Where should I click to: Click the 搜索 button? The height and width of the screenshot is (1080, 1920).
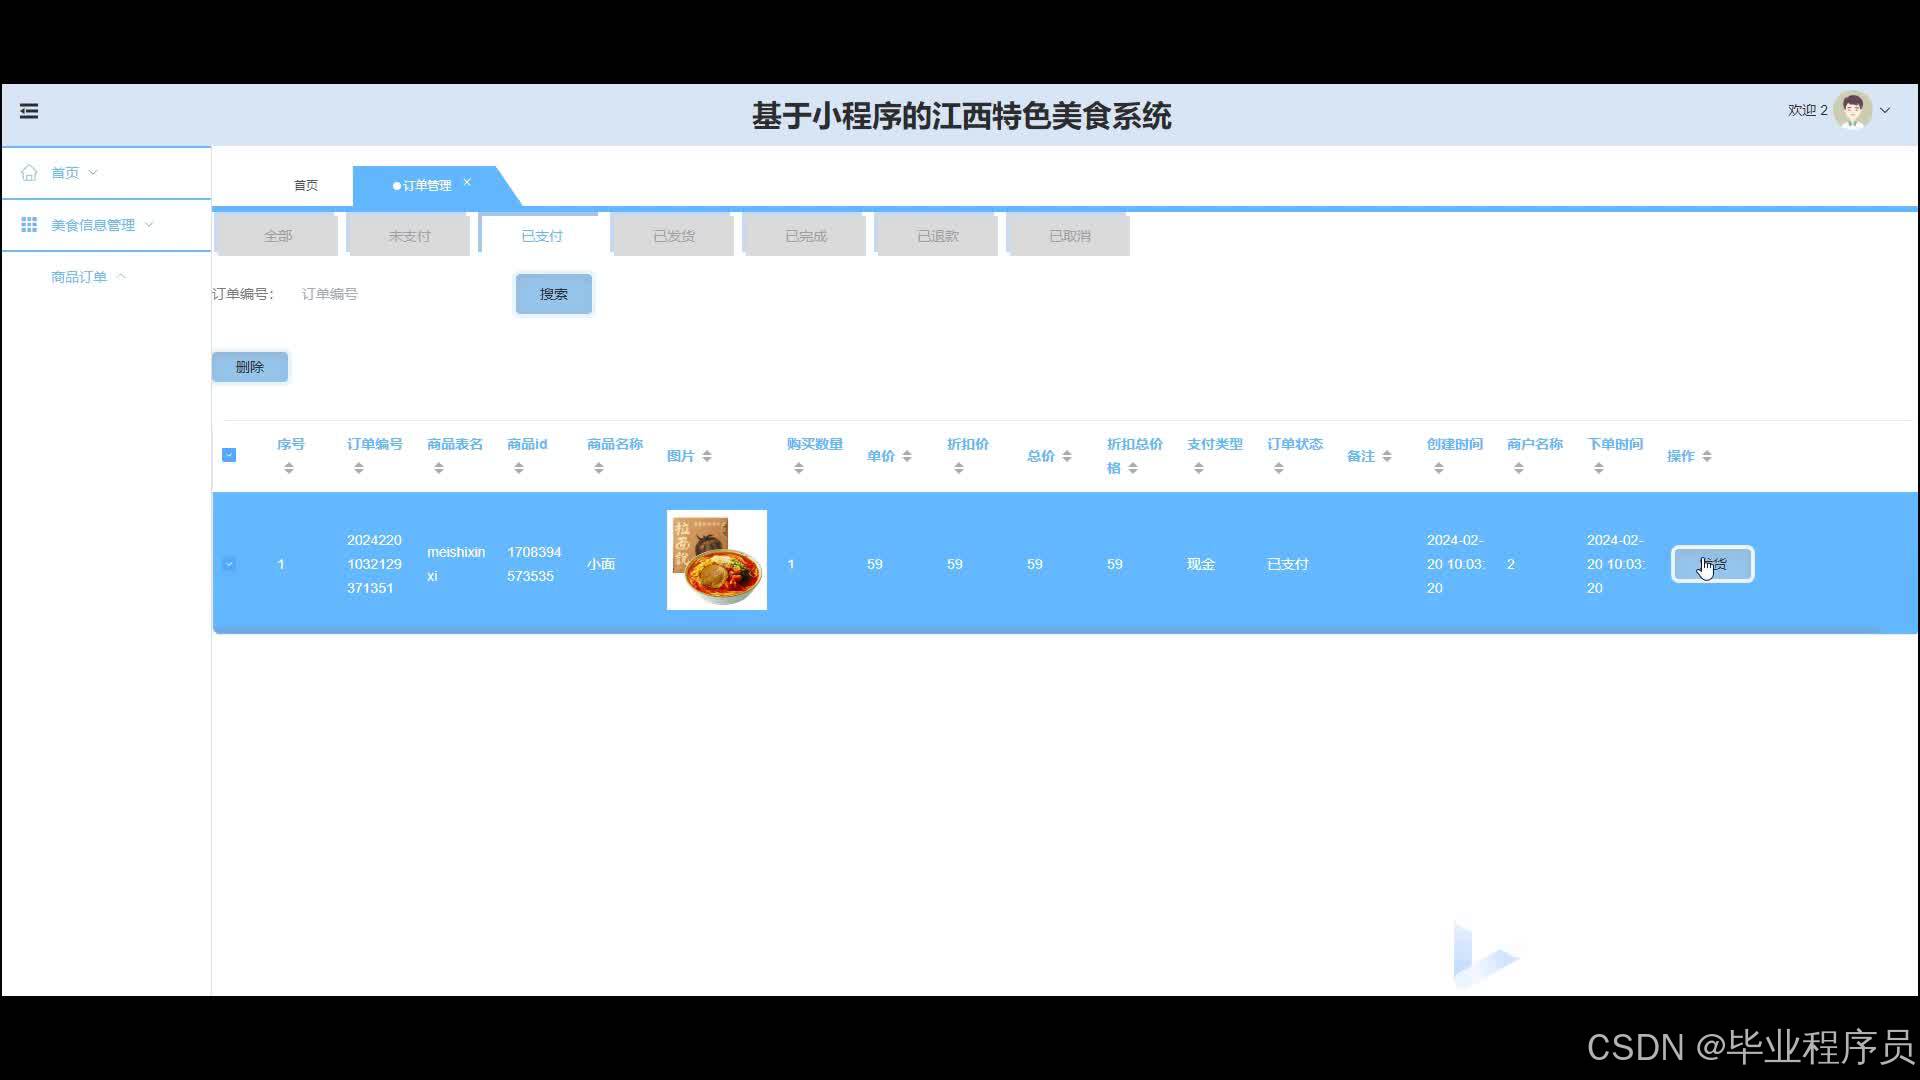(553, 294)
